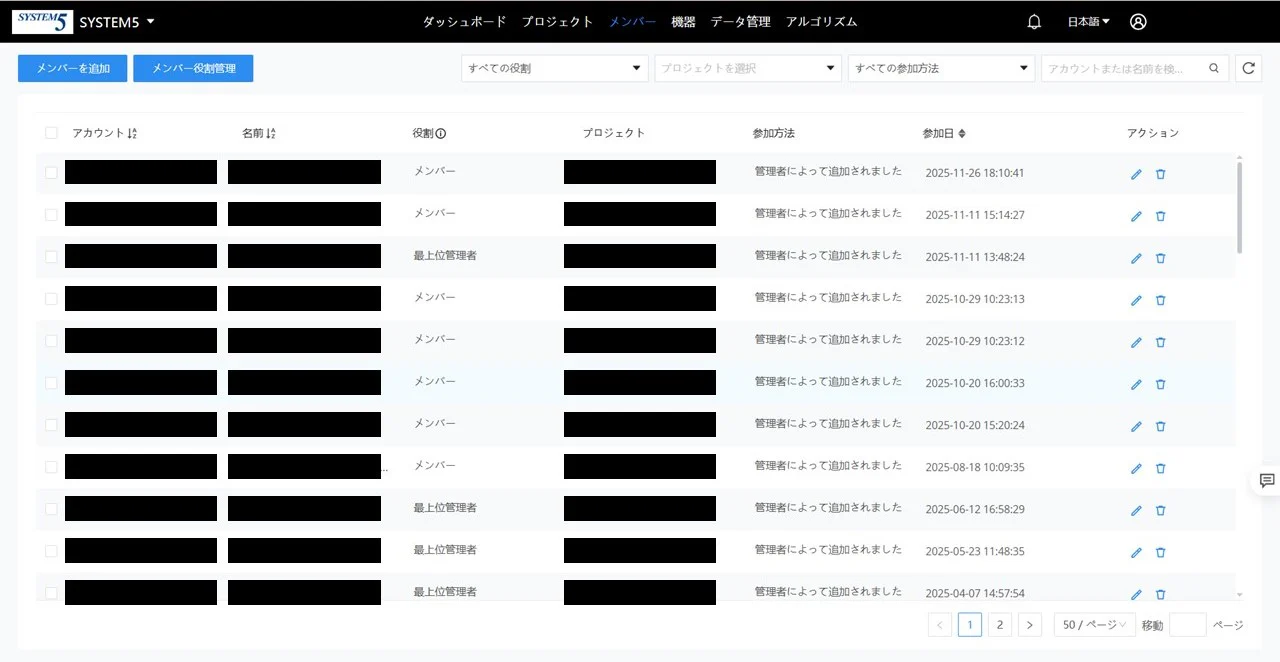Image resolution: width=1280 pixels, height=662 pixels.
Task: Refresh the member list
Action: [1248, 68]
